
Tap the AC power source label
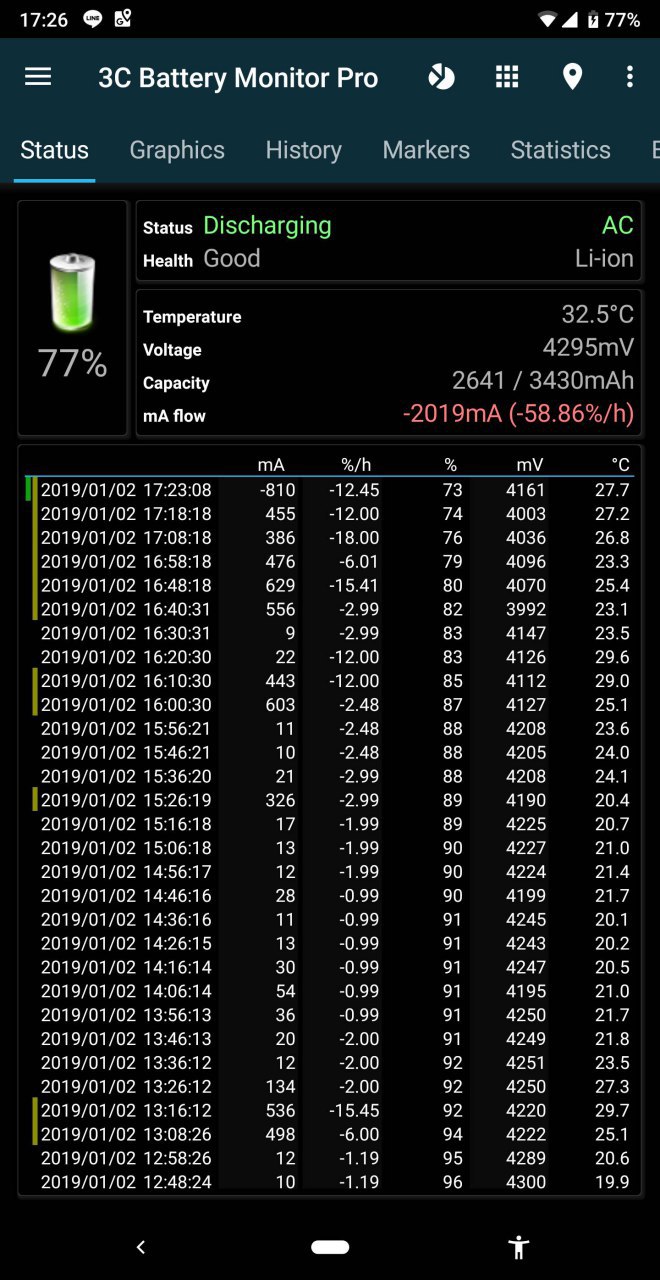617,225
